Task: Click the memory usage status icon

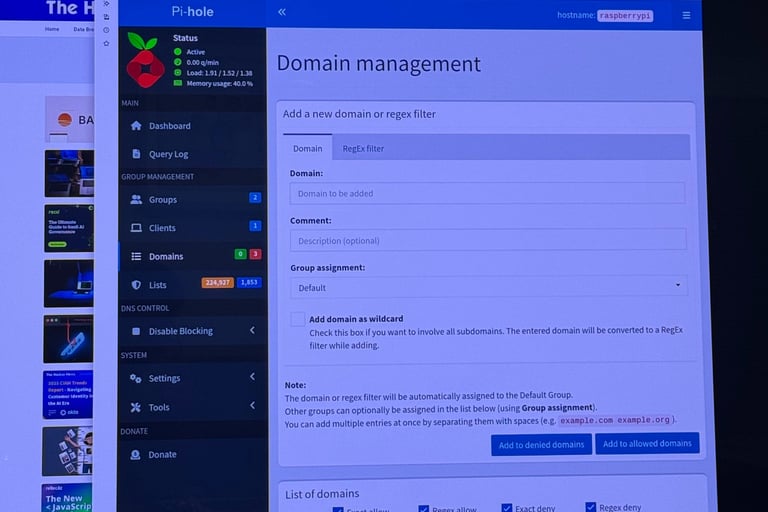Action: coord(178,83)
